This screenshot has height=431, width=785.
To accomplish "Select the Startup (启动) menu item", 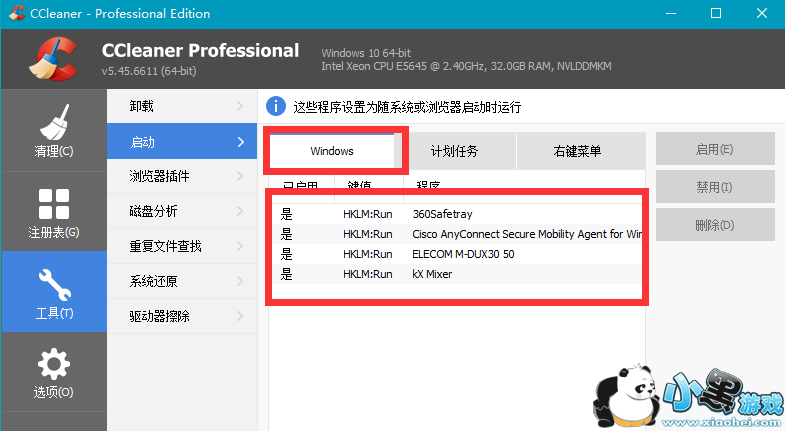I will (182, 142).
